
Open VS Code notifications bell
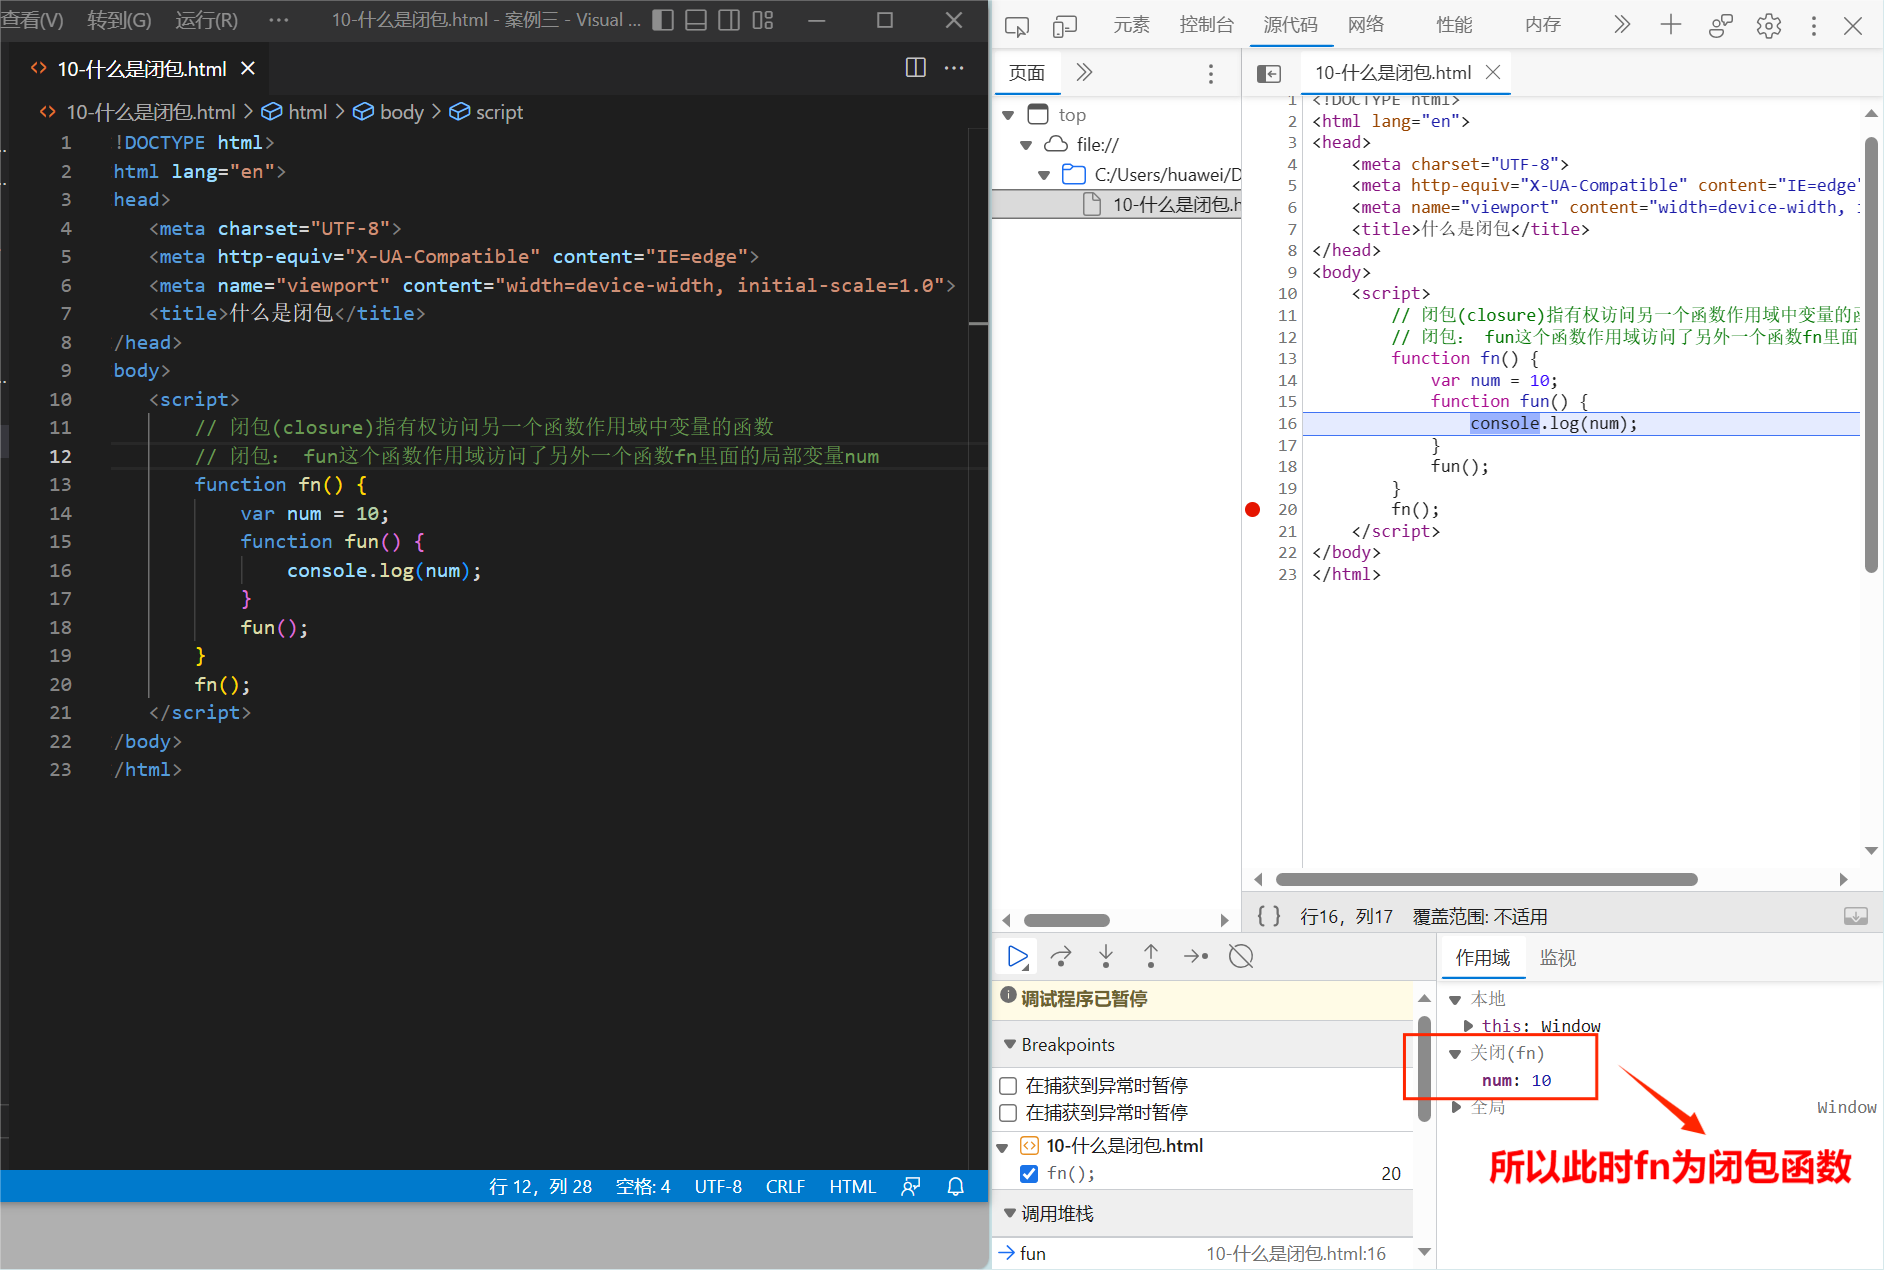955,1186
